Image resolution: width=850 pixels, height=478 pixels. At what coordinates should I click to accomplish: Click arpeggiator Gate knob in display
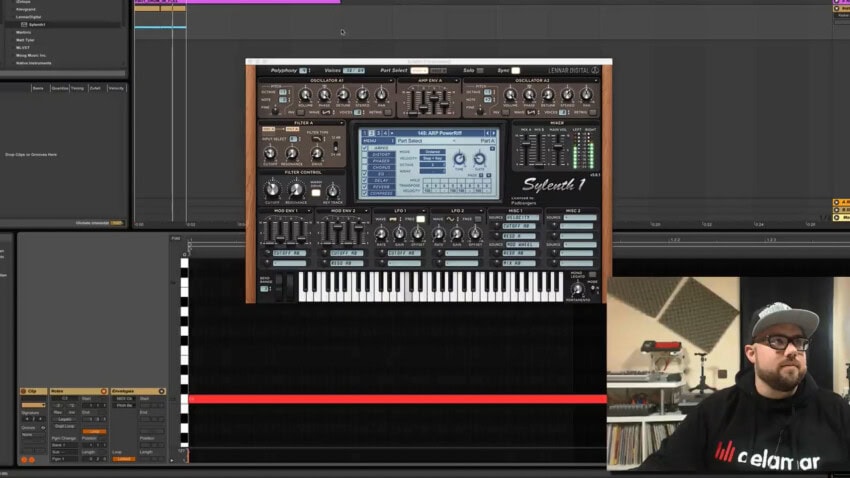pos(479,159)
